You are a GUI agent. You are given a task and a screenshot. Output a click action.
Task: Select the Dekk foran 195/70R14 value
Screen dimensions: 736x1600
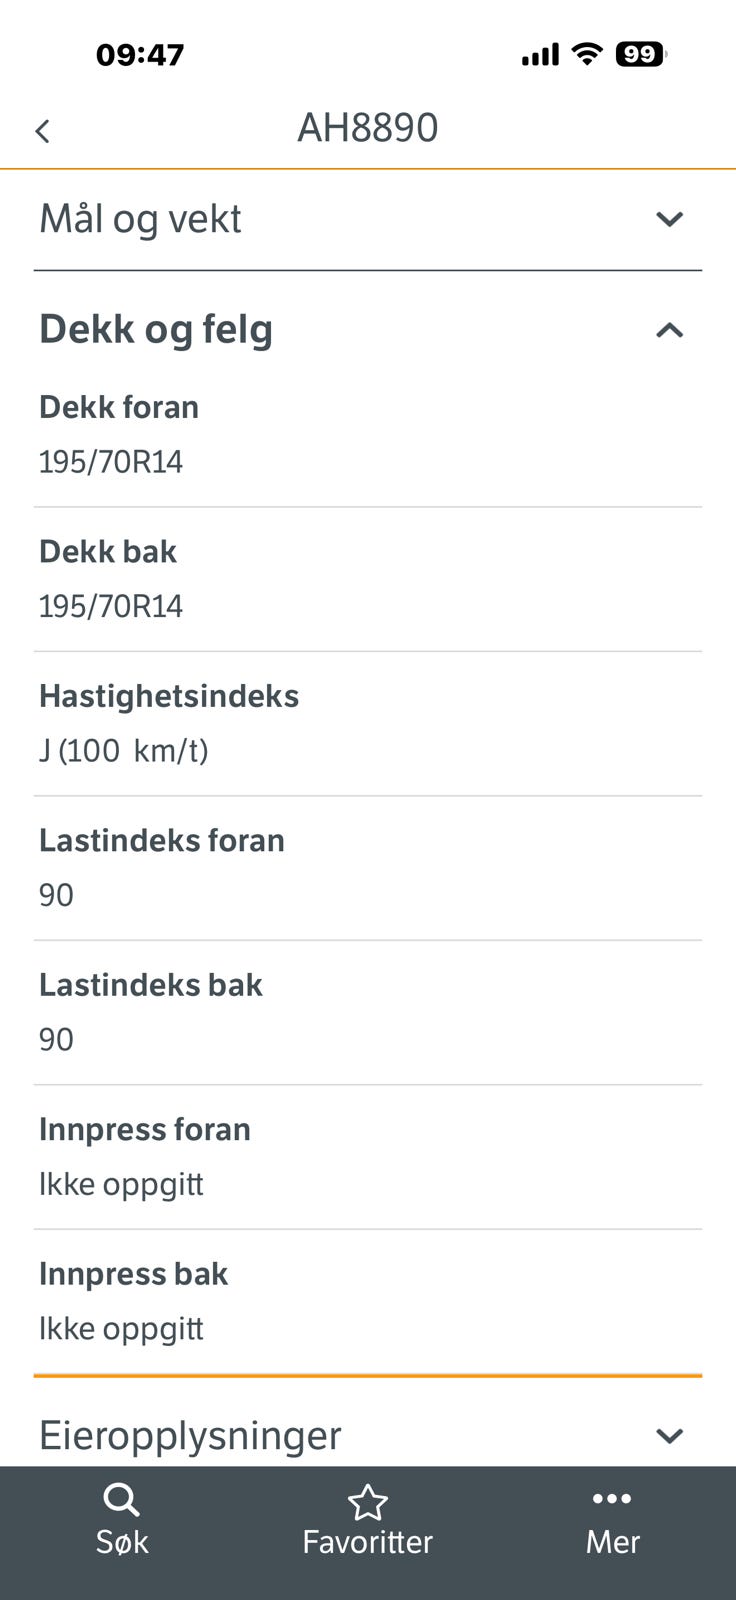111,462
